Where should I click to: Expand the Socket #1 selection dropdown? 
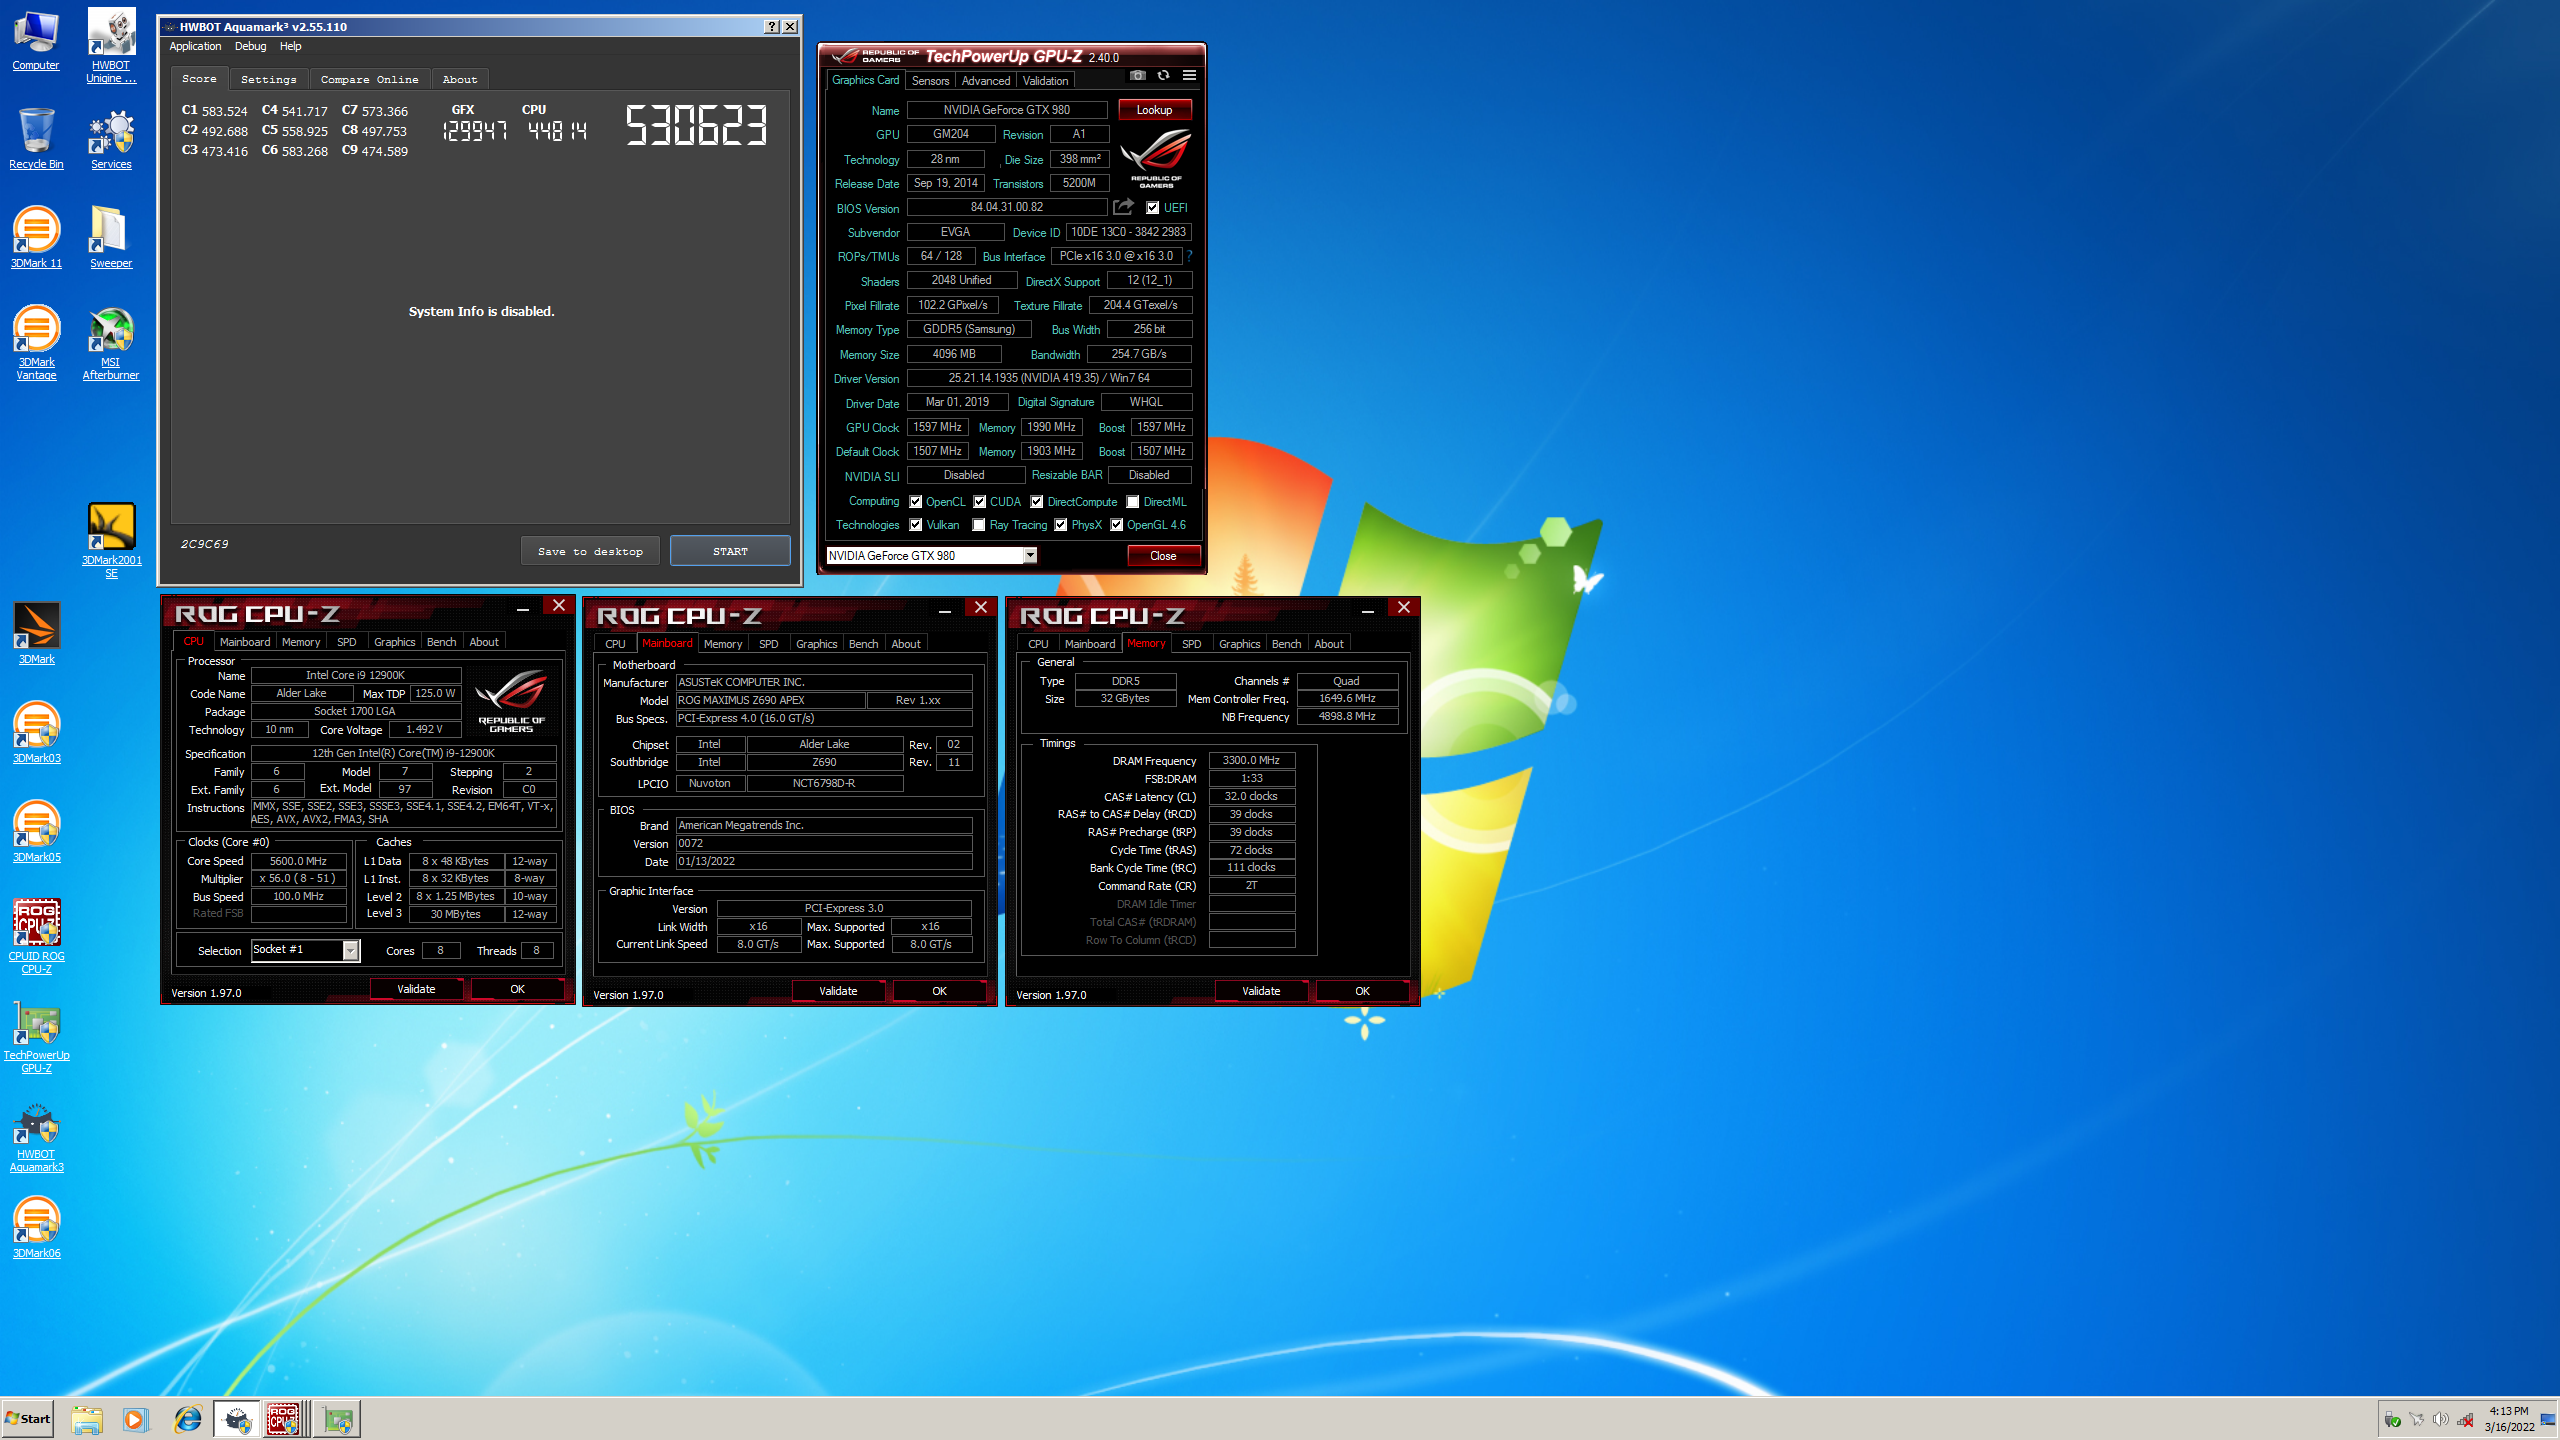(x=351, y=950)
